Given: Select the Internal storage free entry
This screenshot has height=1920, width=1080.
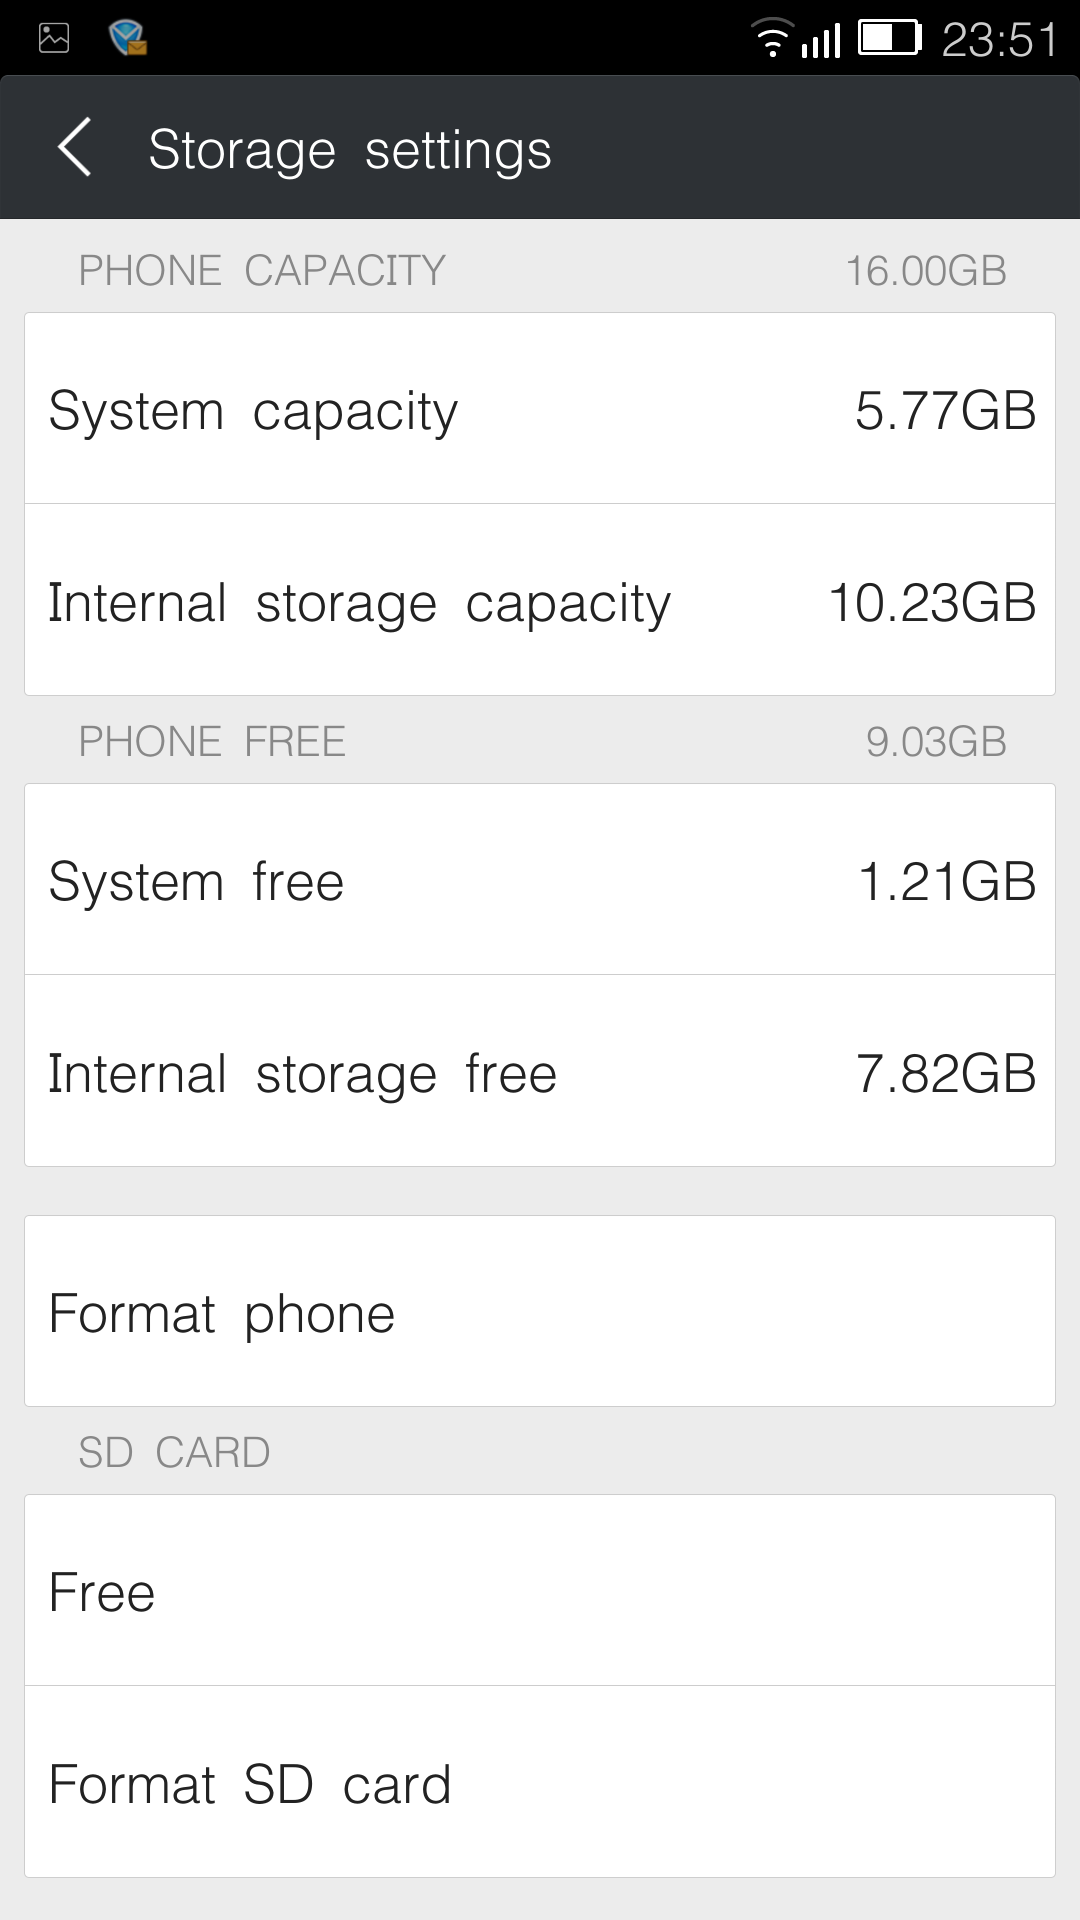Looking at the screenshot, I should [x=540, y=1072].
